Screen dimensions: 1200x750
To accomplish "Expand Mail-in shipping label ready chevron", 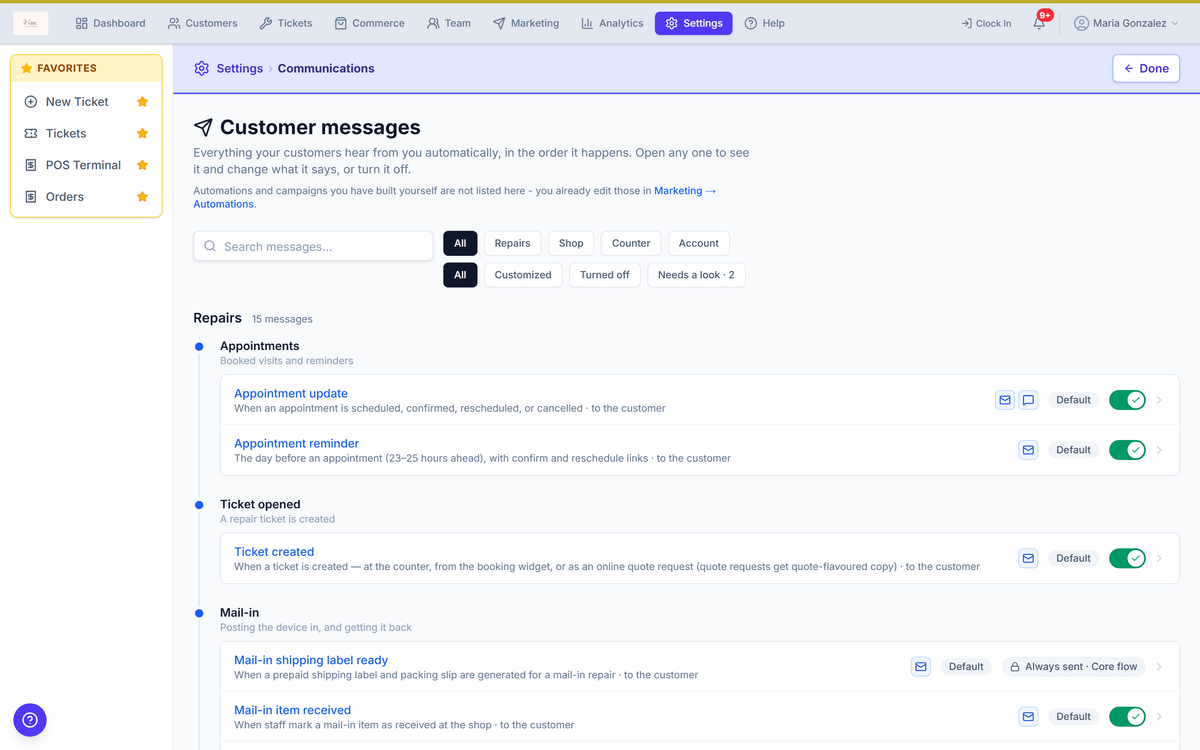I will (1160, 666).
